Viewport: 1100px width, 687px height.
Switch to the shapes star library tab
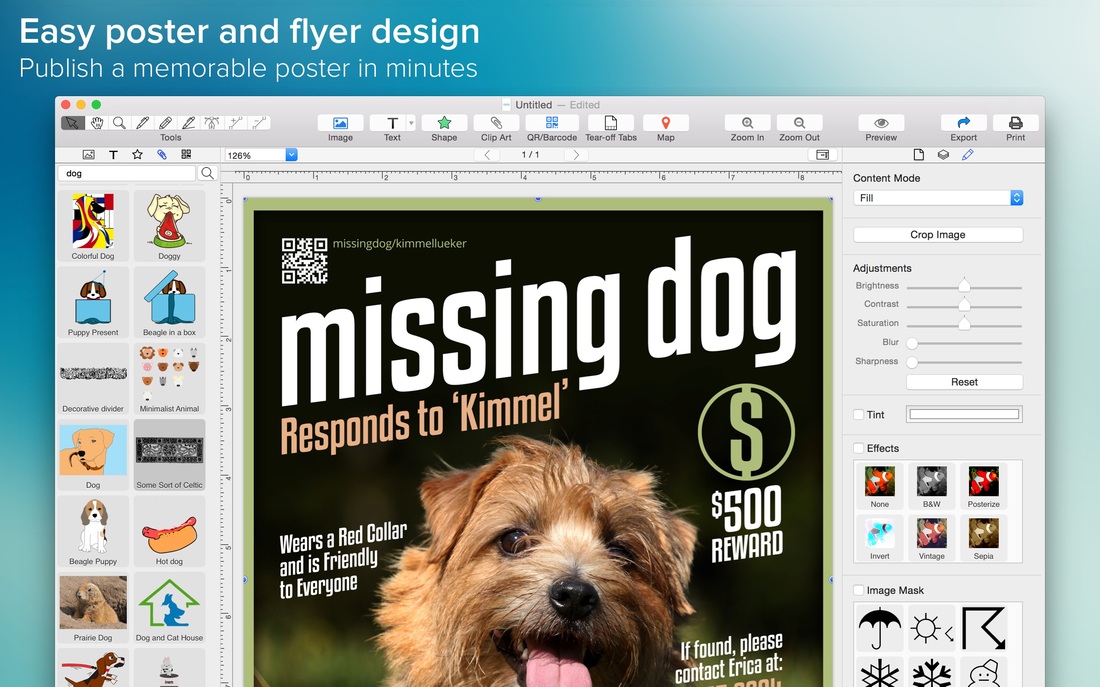click(x=138, y=154)
